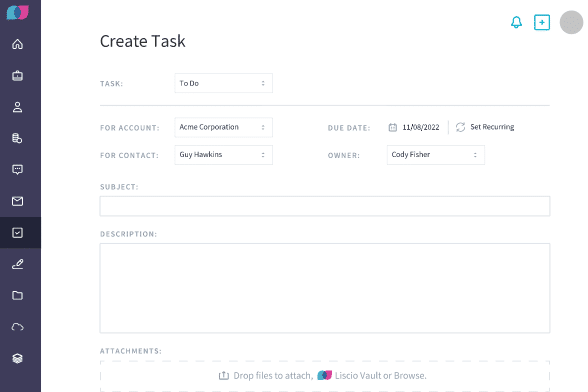
Task: Click the Liscio logo in sidebar
Action: click(18, 12)
